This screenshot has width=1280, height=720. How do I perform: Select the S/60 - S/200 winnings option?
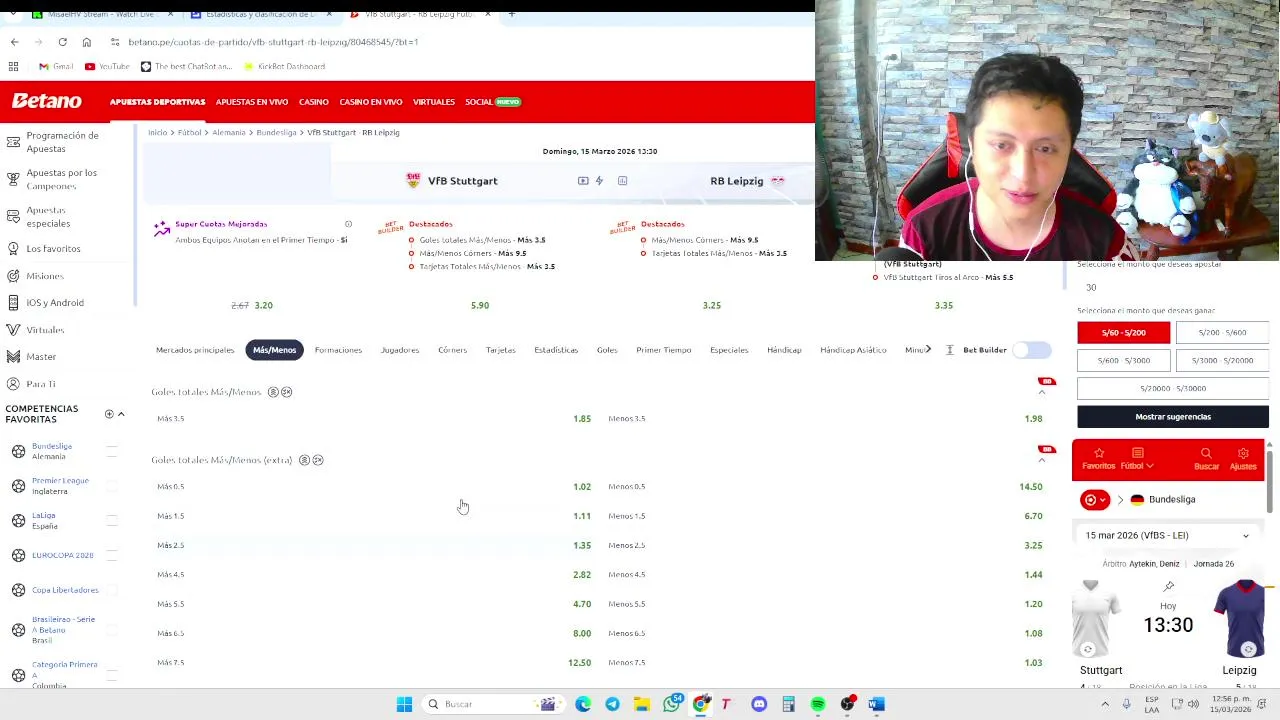pyautogui.click(x=1123, y=332)
